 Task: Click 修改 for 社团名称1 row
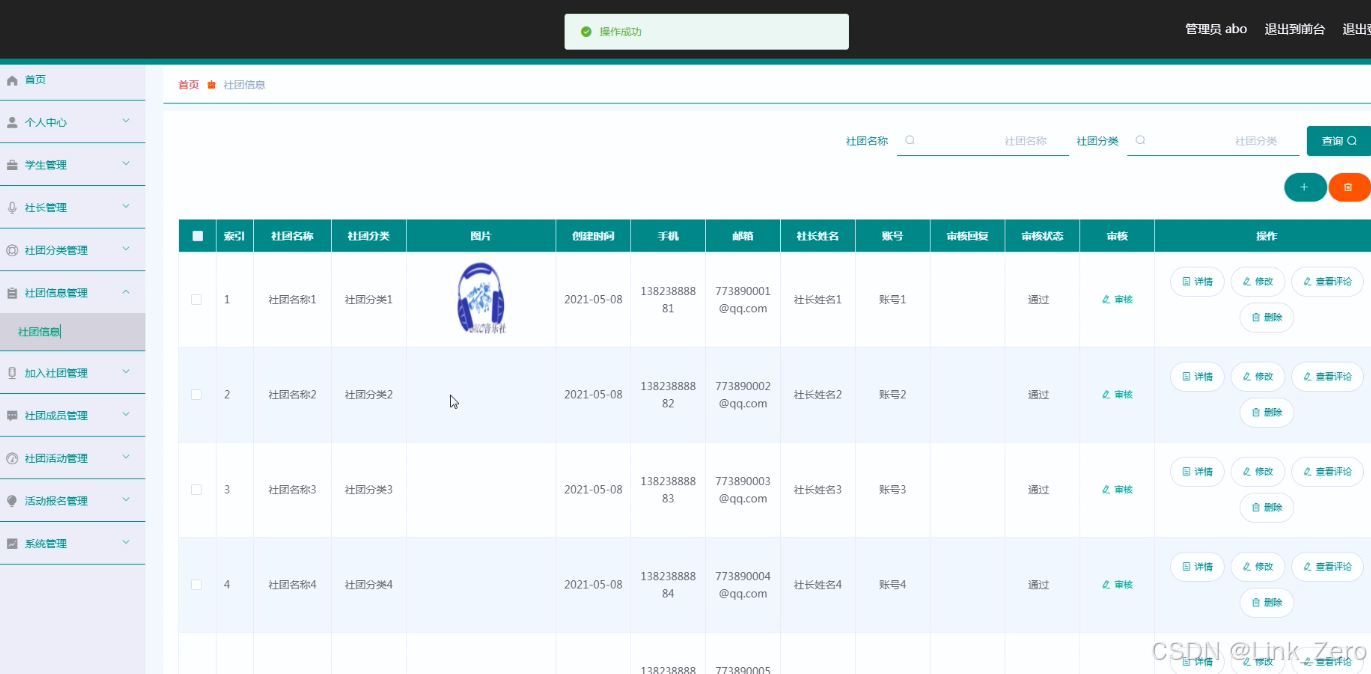1258,282
